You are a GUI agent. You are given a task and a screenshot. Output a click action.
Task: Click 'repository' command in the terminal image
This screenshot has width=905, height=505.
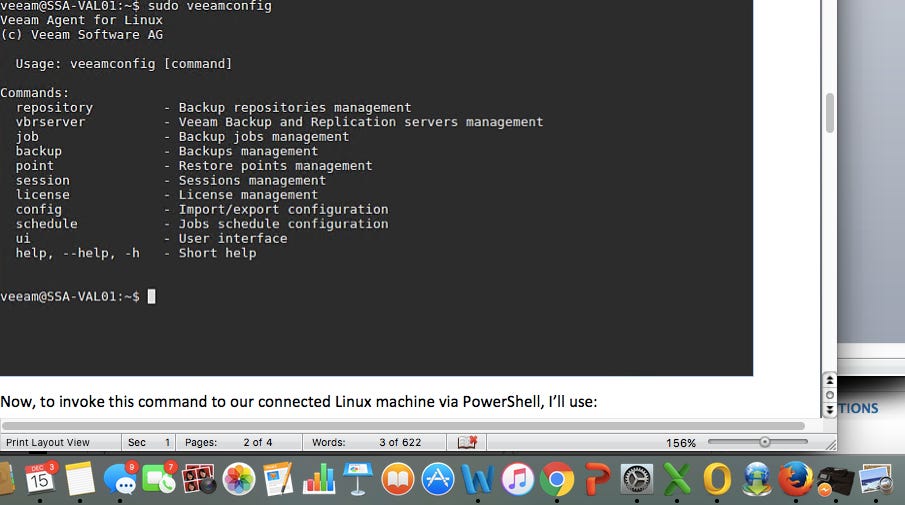54,108
